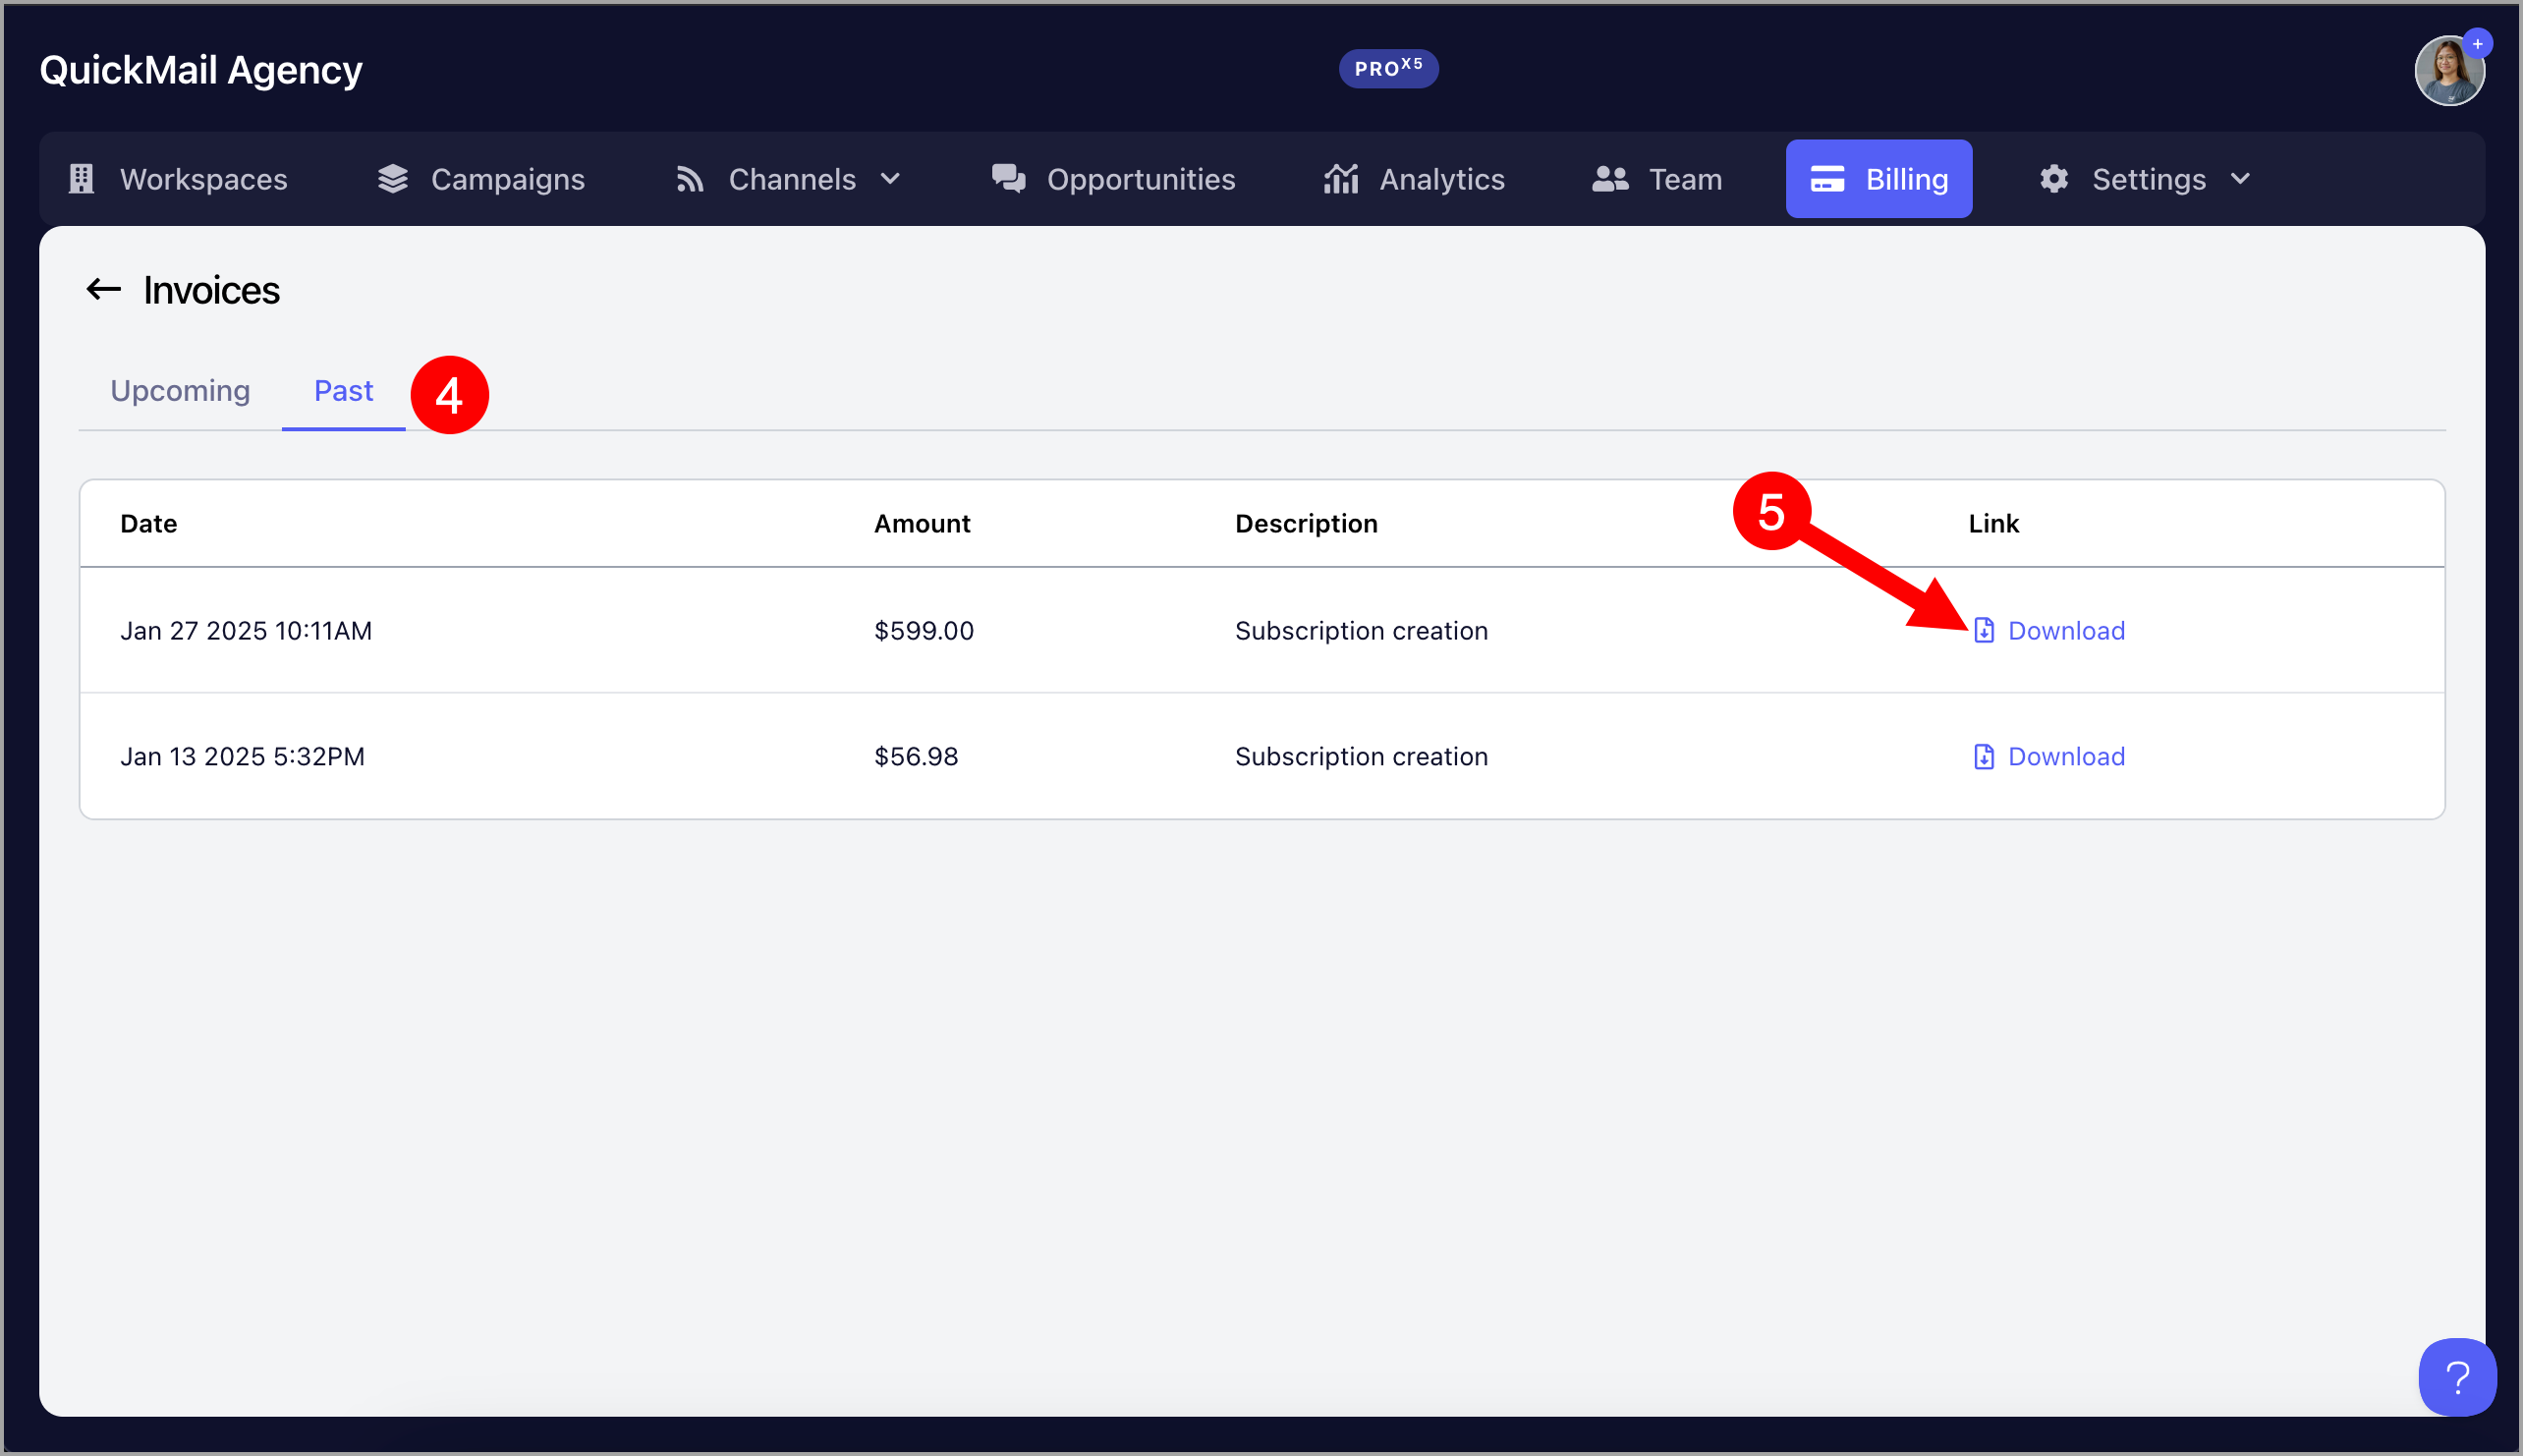Click the Billing credit card icon

1827,179
